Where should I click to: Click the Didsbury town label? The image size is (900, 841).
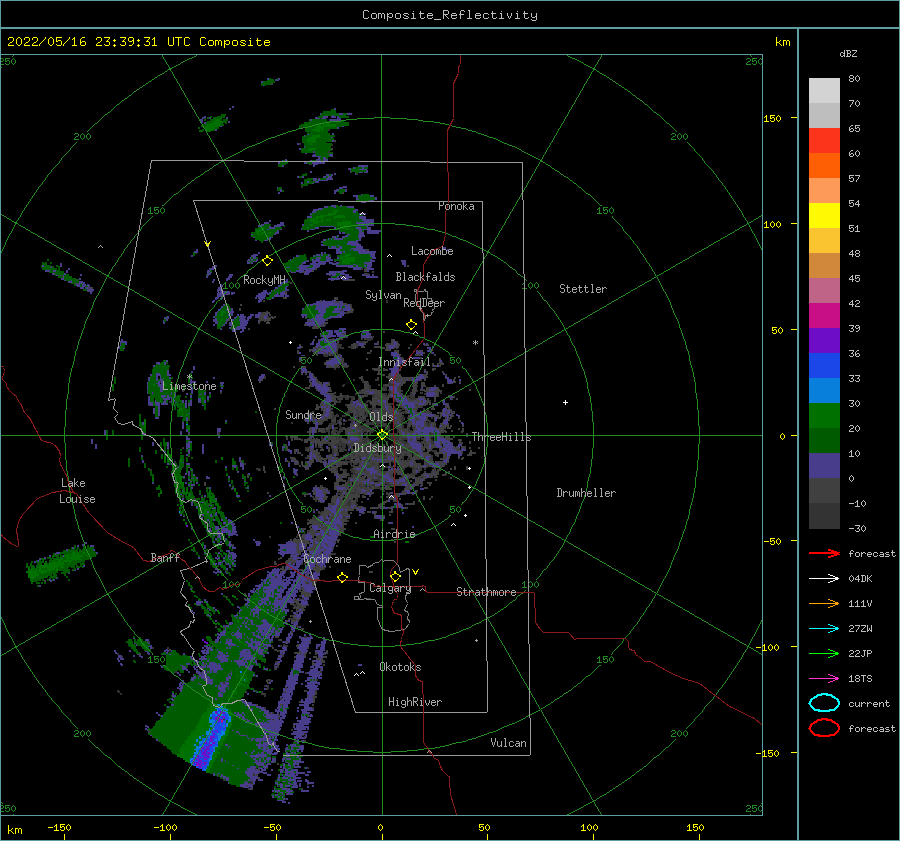pos(377,448)
